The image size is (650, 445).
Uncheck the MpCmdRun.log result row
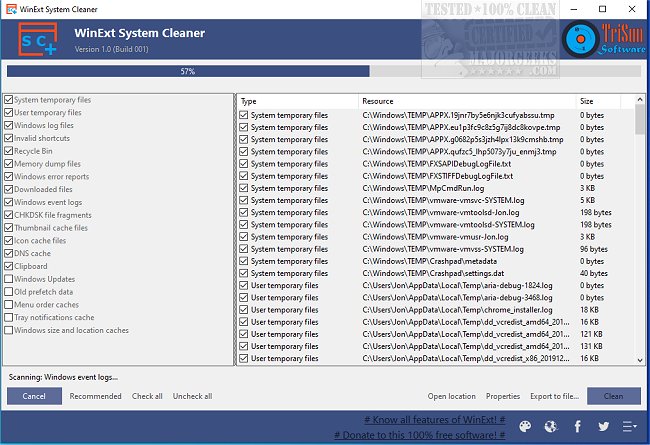[244, 188]
